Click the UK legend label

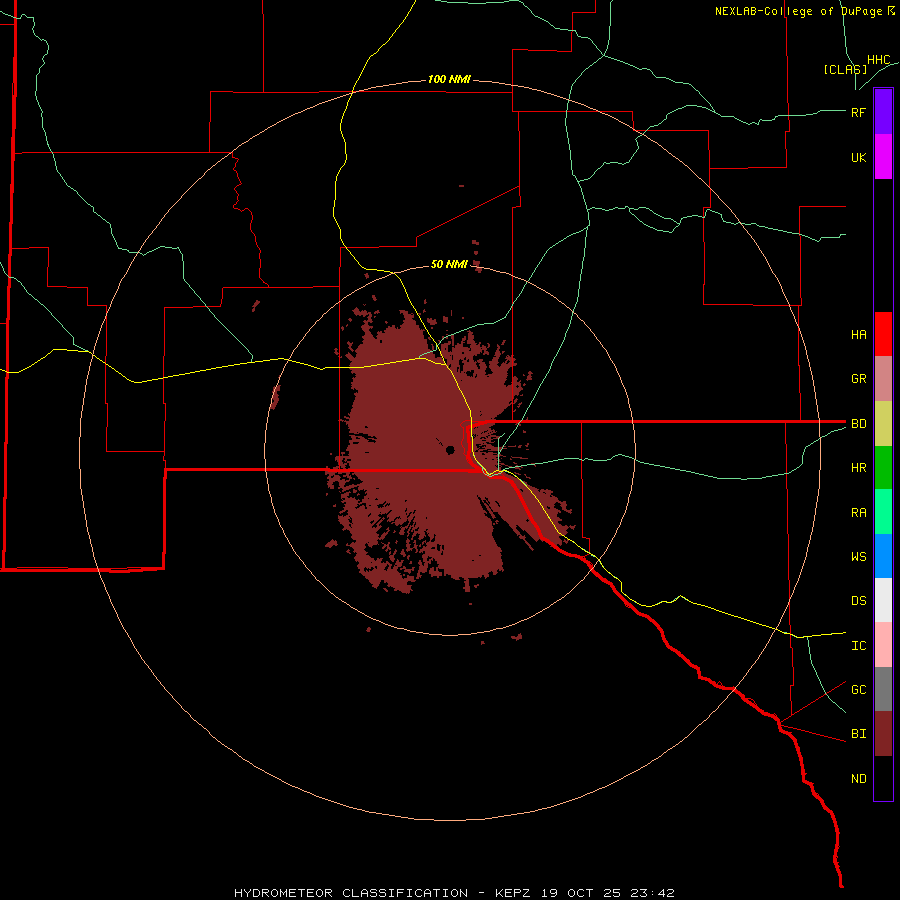click(x=858, y=157)
